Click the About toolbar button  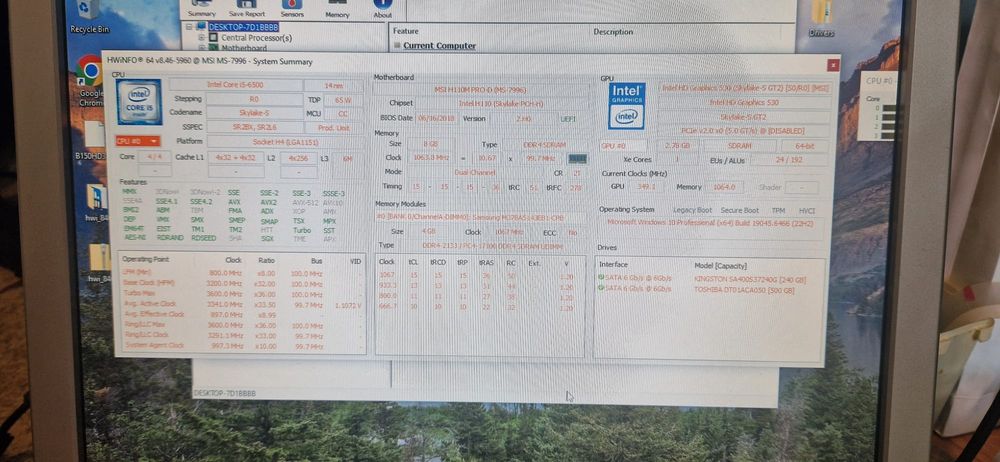point(383,8)
